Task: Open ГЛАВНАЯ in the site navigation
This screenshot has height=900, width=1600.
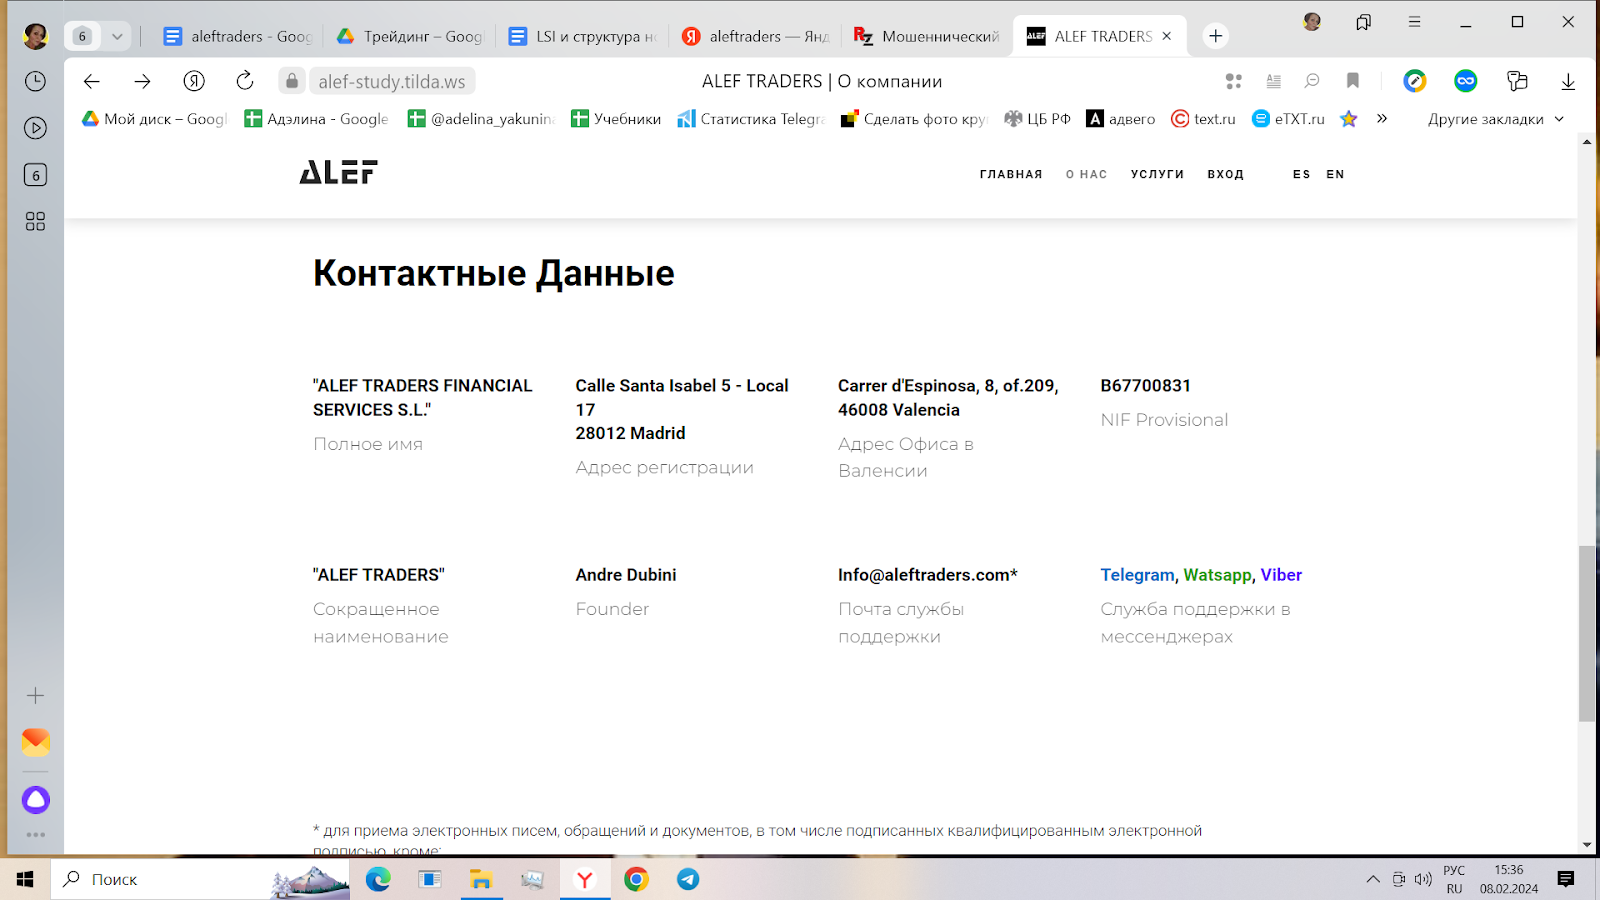Action: tap(1011, 174)
